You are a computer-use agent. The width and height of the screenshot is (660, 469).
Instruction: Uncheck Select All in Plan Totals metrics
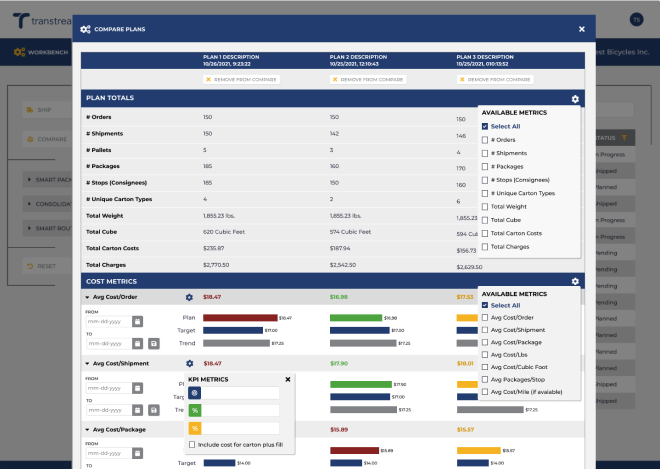click(x=485, y=127)
